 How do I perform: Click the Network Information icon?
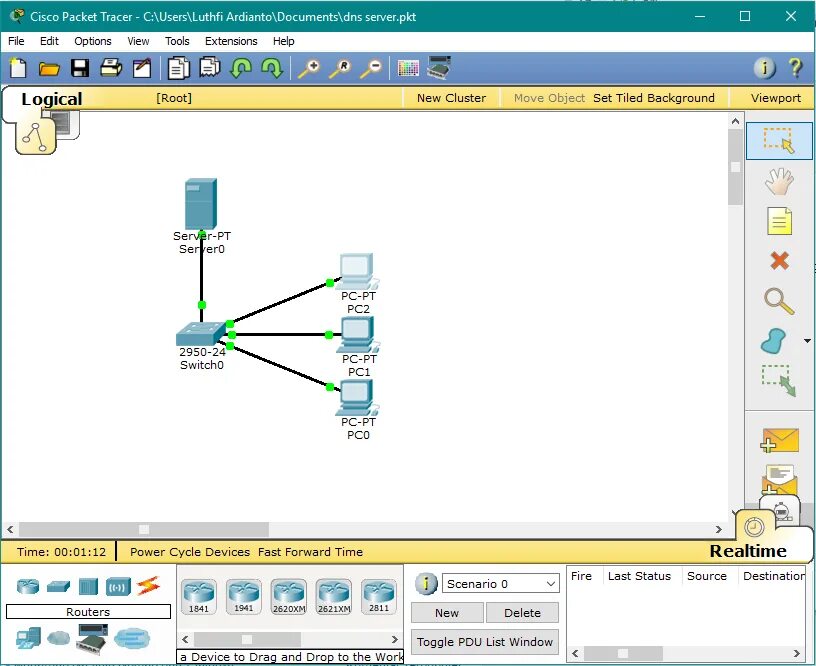click(x=764, y=68)
